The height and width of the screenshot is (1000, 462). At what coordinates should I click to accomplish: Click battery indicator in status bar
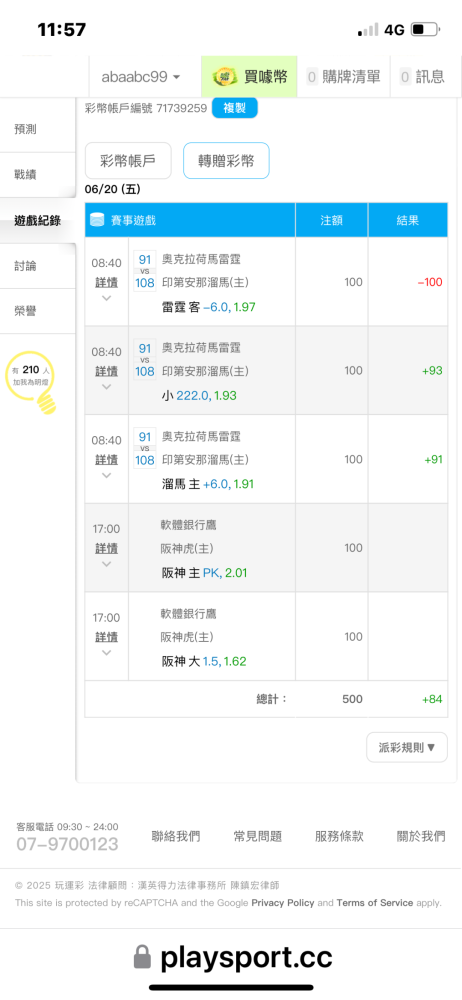click(x=426, y=29)
